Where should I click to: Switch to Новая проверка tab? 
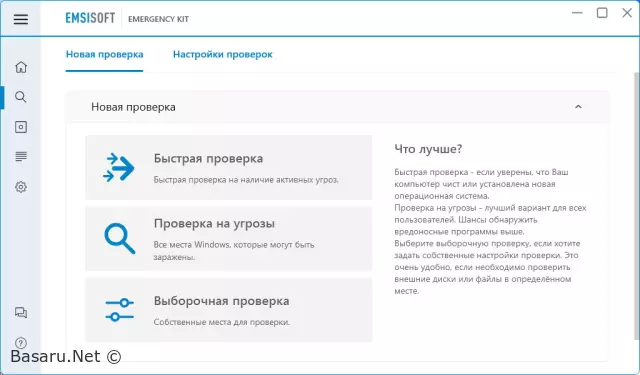click(104, 54)
